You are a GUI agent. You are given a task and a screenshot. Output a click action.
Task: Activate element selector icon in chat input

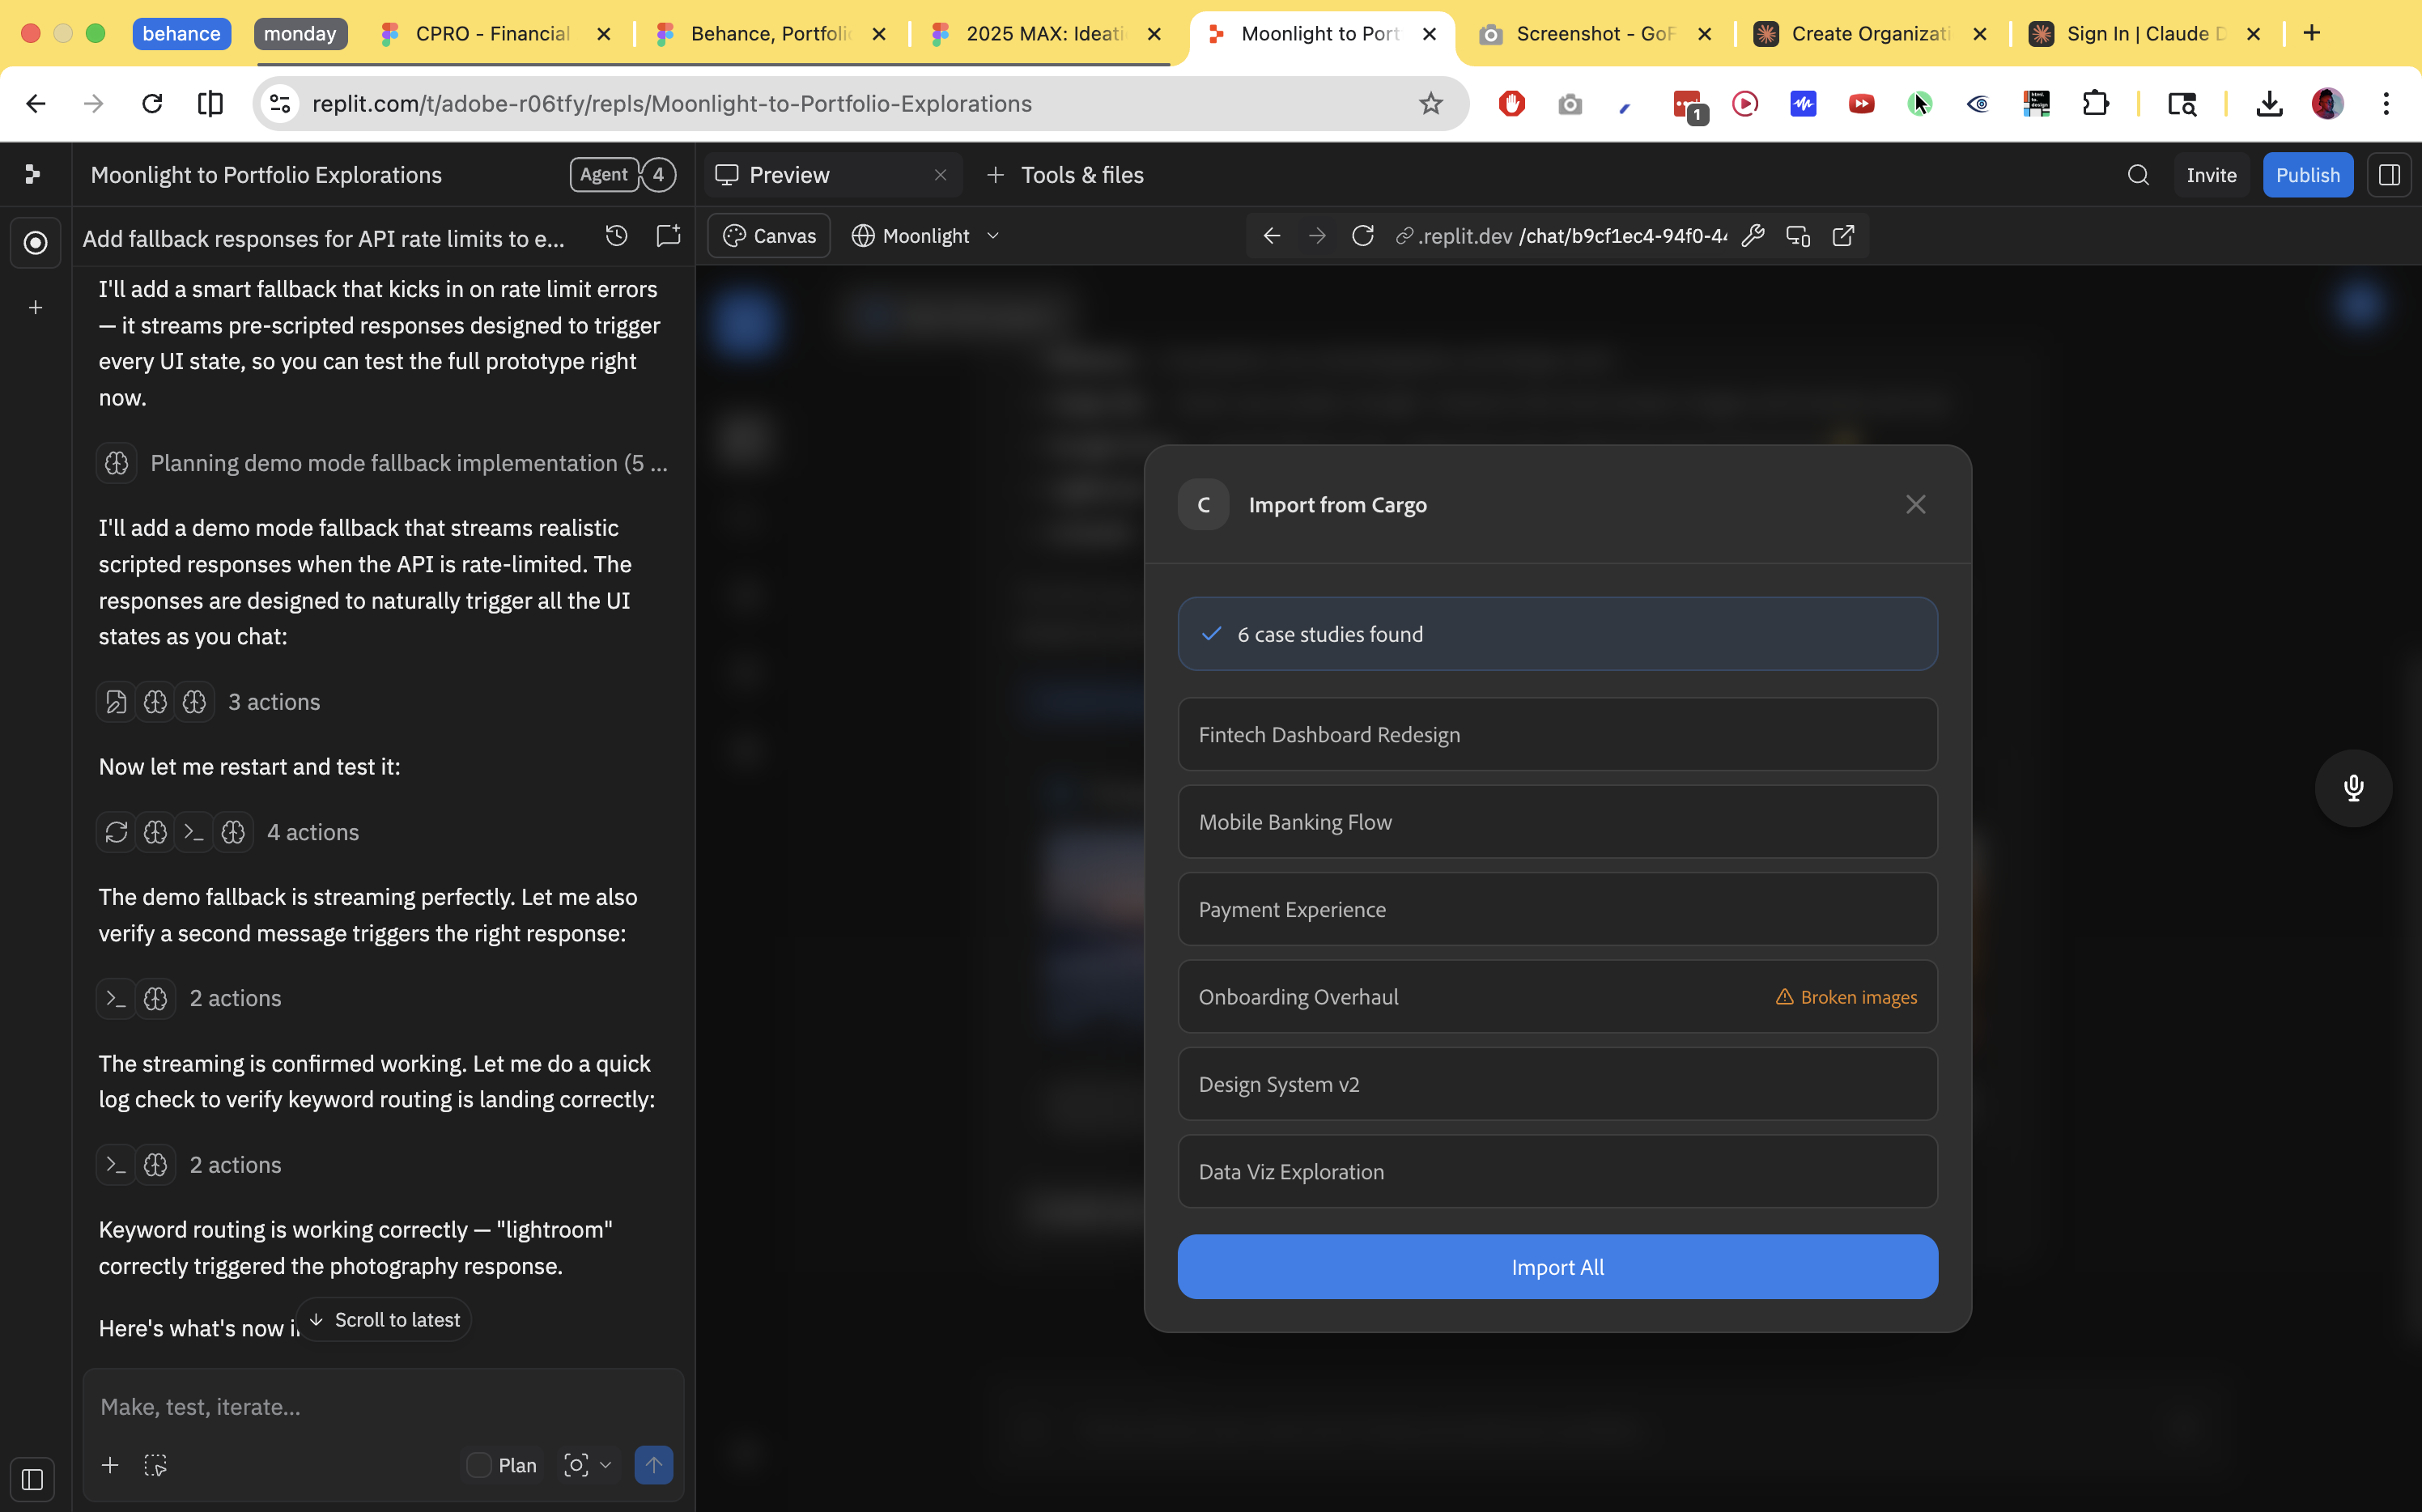click(155, 1465)
